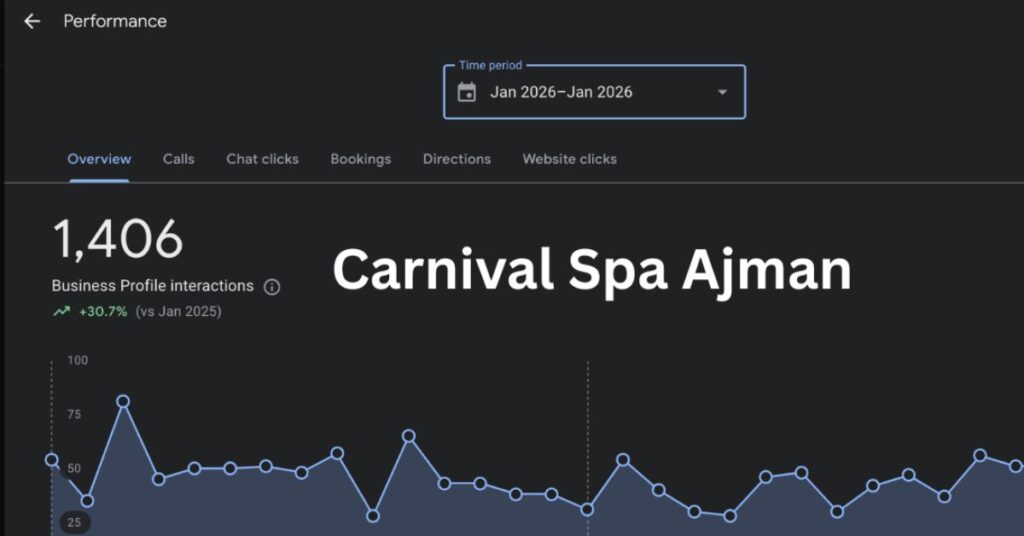
Task: Open the Time period dropdown arrow
Action: [722, 92]
